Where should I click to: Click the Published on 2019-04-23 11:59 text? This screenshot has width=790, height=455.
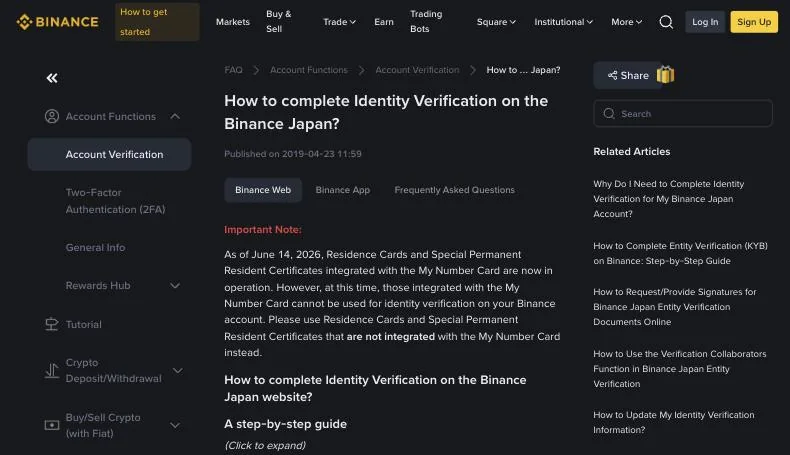[293, 154]
